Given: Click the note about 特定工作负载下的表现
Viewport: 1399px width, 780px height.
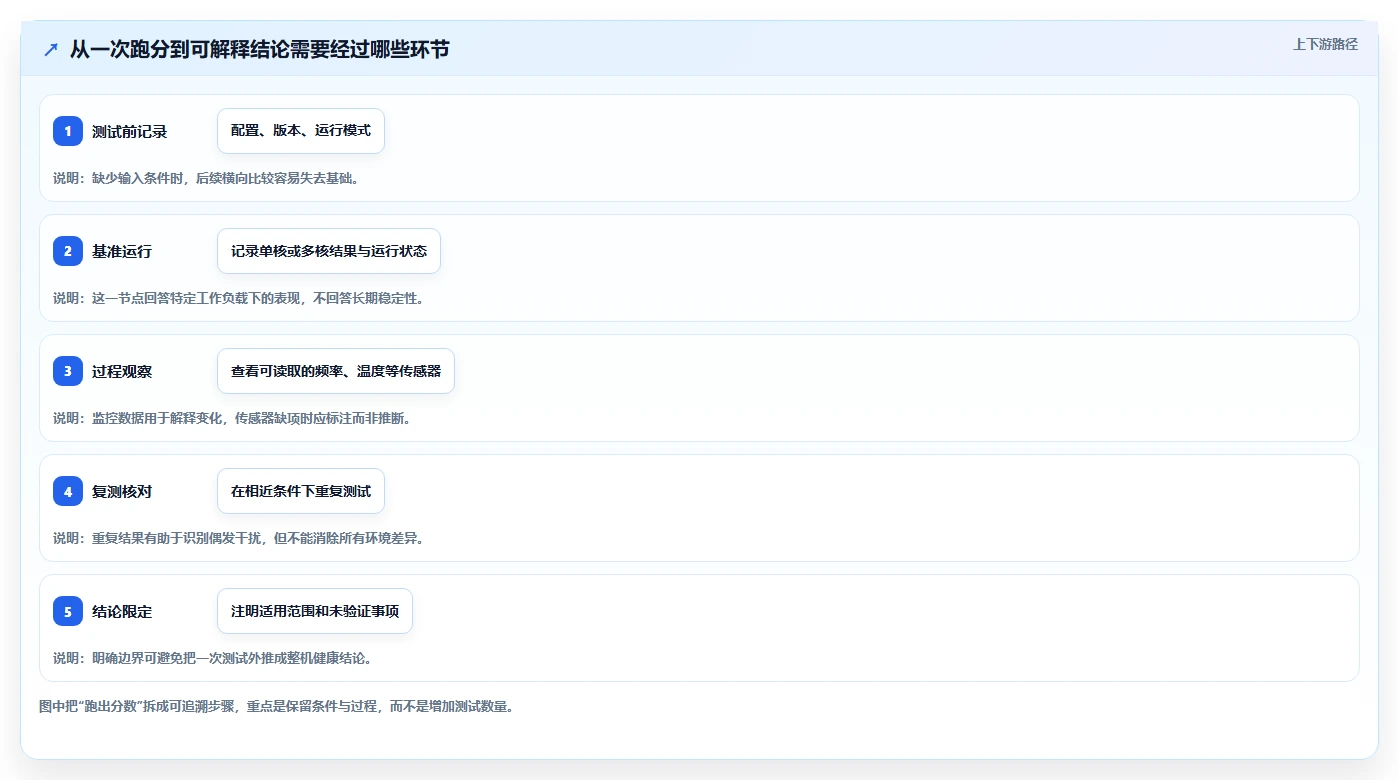Looking at the screenshot, I should (238, 298).
